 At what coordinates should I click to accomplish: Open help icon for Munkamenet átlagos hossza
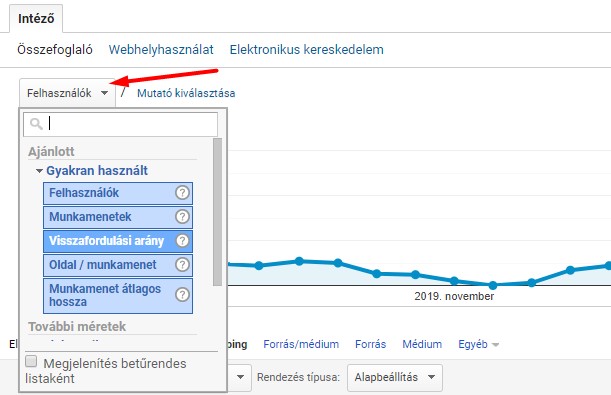(x=182, y=295)
